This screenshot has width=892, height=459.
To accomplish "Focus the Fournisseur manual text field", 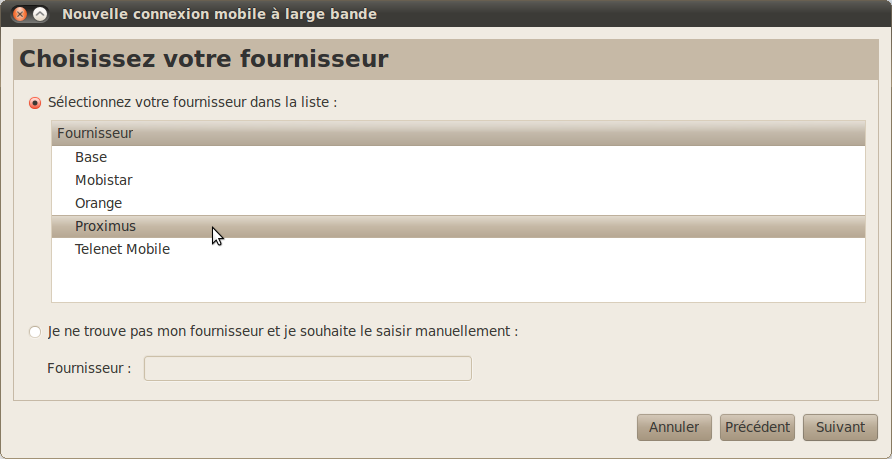I will (308, 369).
